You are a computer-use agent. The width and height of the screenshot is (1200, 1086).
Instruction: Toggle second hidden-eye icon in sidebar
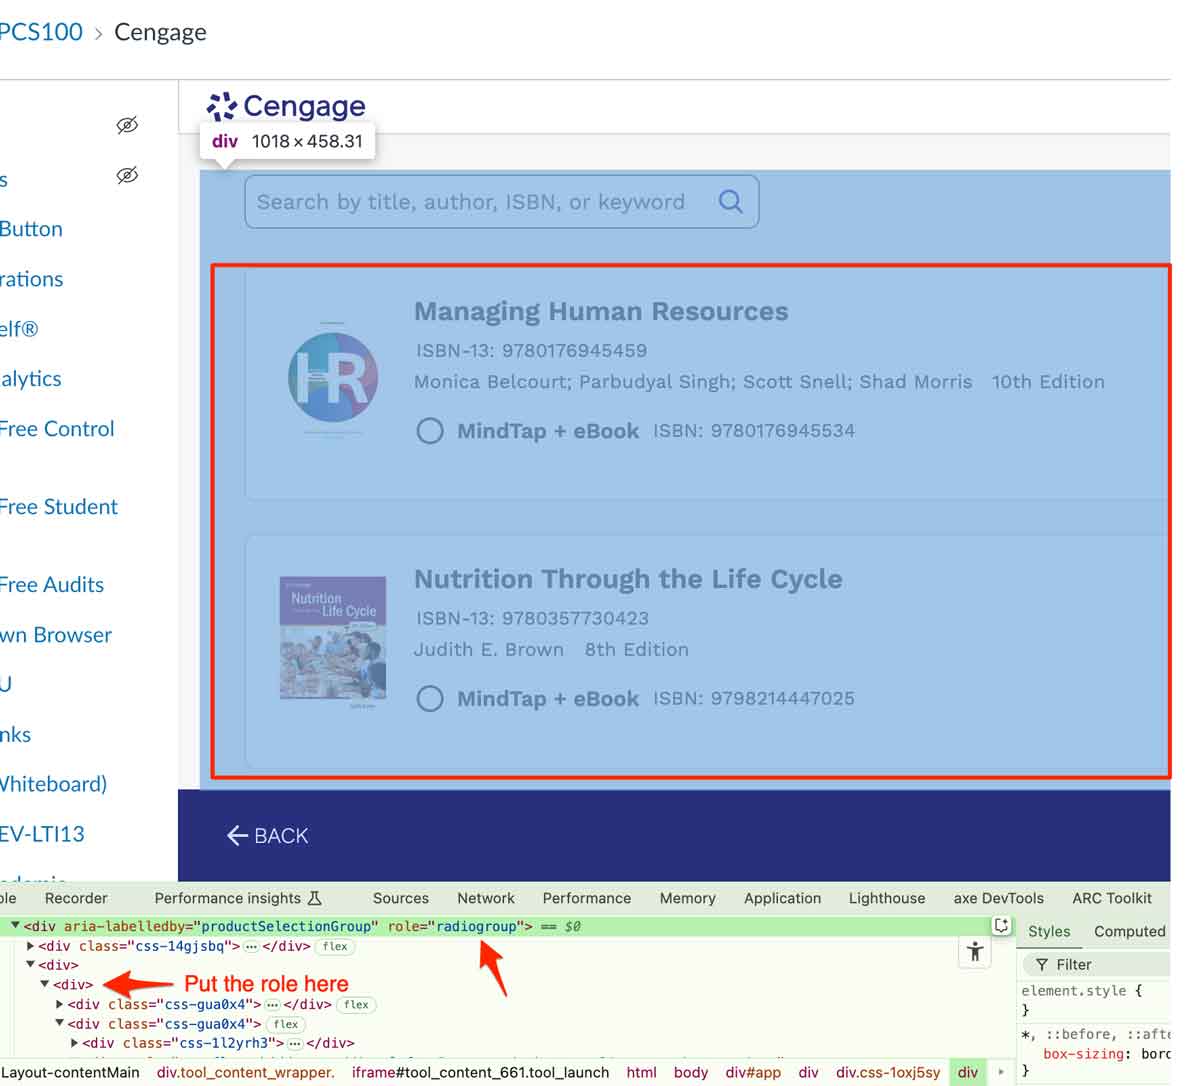point(127,175)
